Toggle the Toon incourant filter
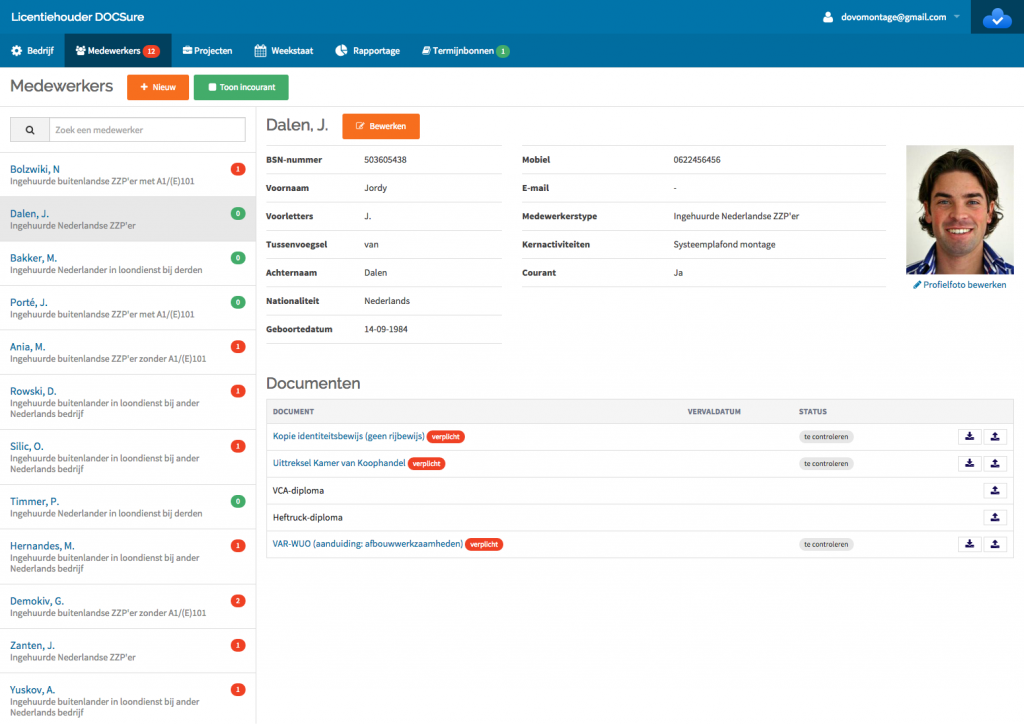The image size is (1024, 725). point(241,88)
